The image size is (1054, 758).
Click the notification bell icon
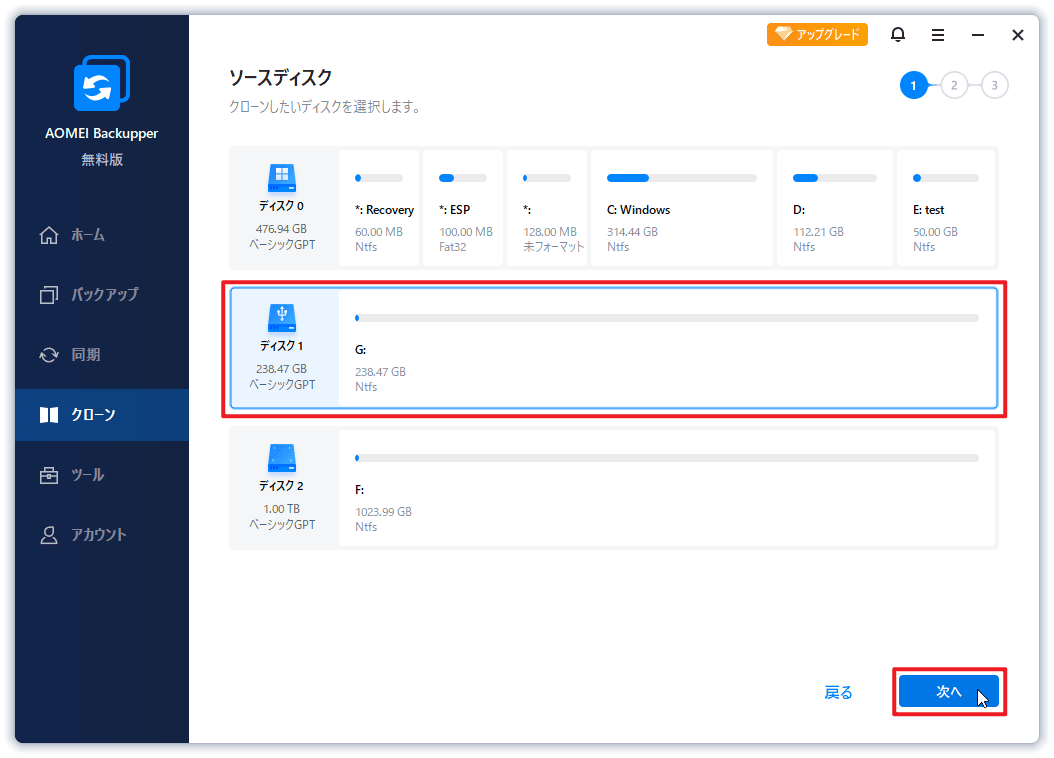tap(898, 35)
